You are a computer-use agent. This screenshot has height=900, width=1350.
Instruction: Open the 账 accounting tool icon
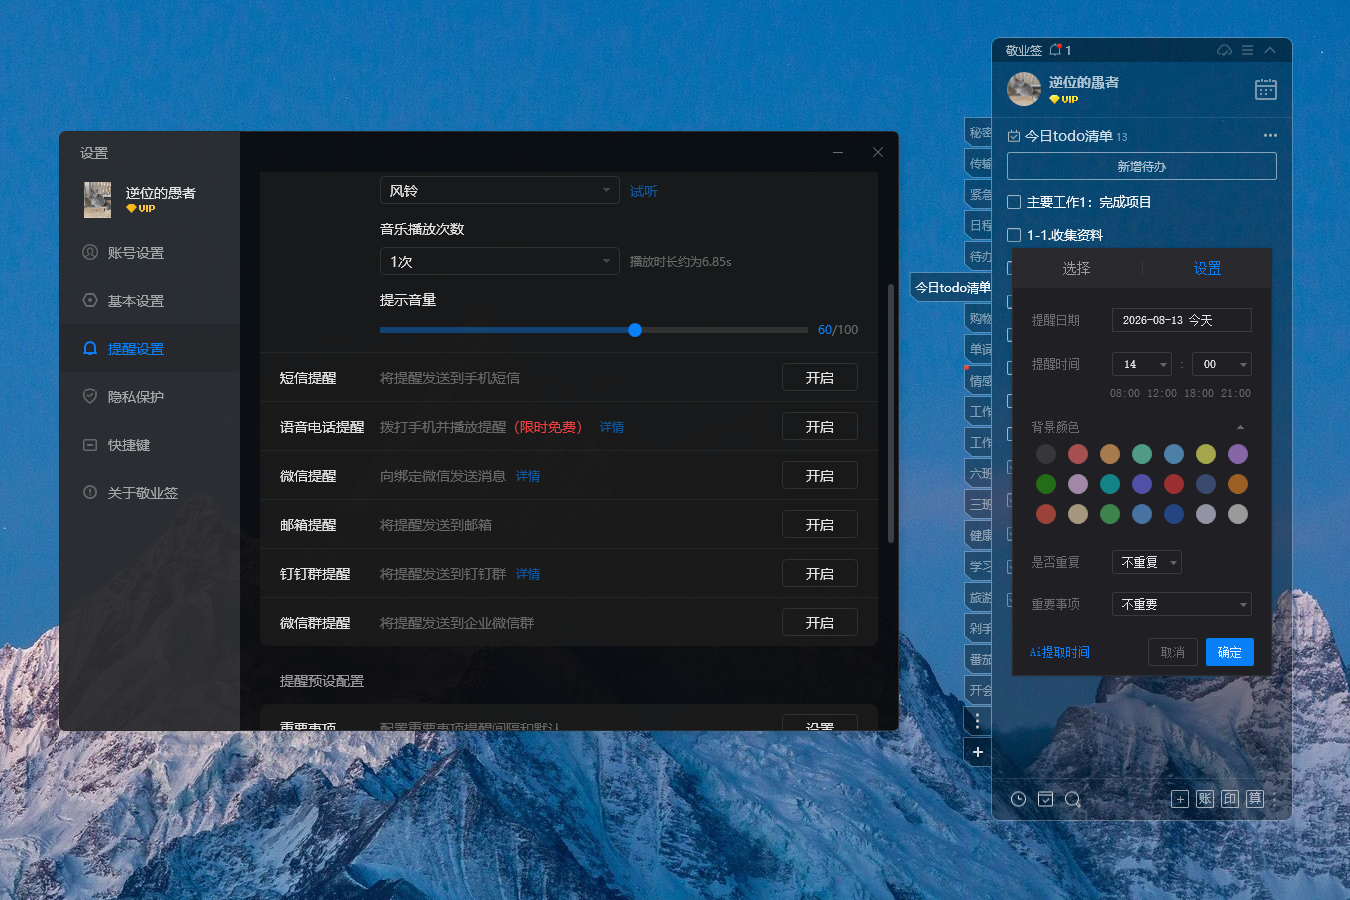tap(1205, 799)
